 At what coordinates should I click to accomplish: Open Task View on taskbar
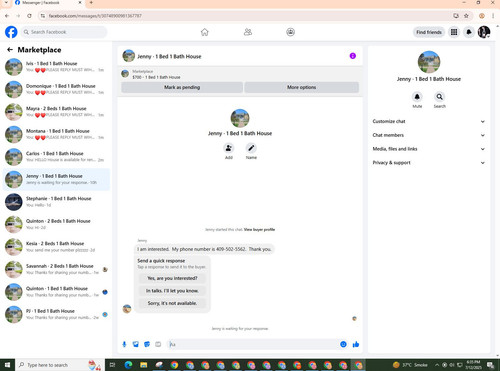point(112,365)
